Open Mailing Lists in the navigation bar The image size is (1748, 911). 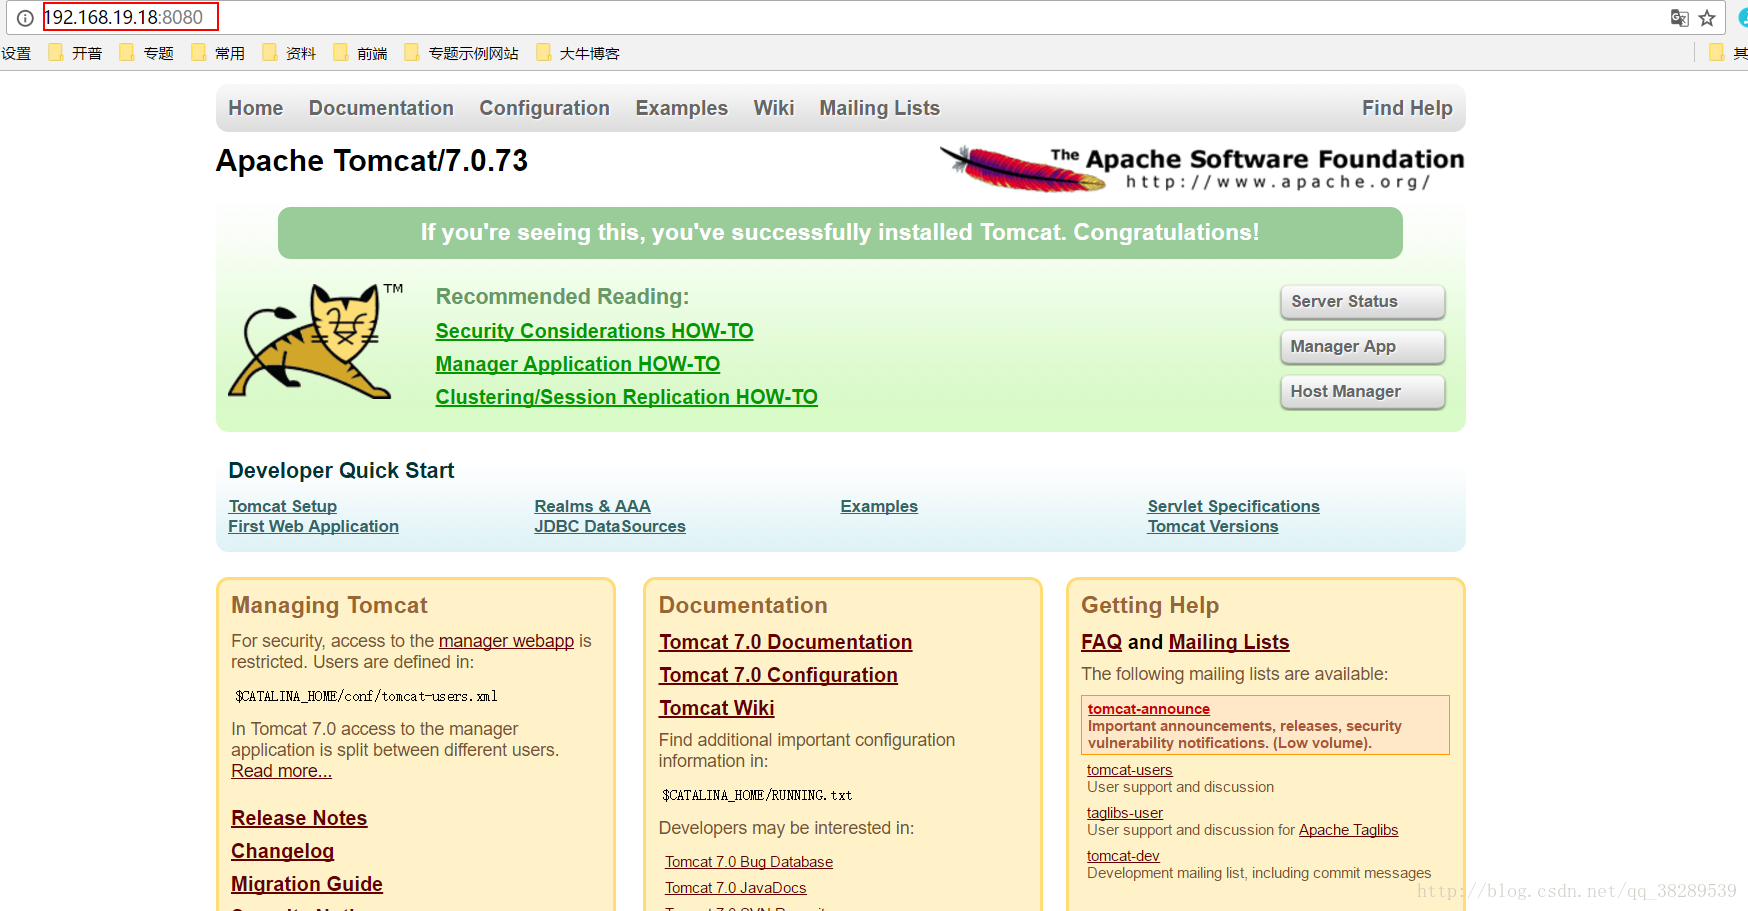(879, 108)
